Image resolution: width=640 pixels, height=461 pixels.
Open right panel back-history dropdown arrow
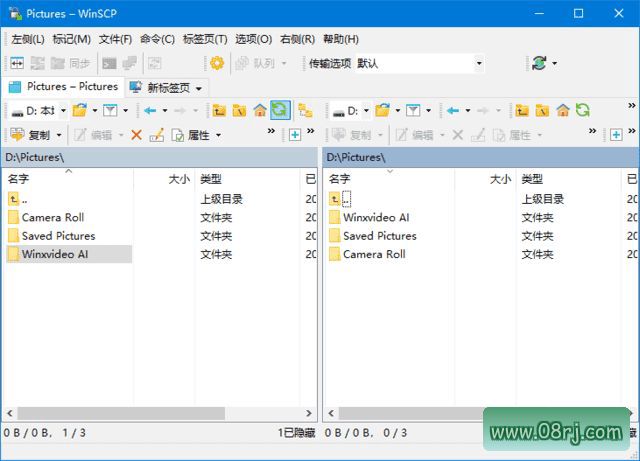(x=468, y=110)
